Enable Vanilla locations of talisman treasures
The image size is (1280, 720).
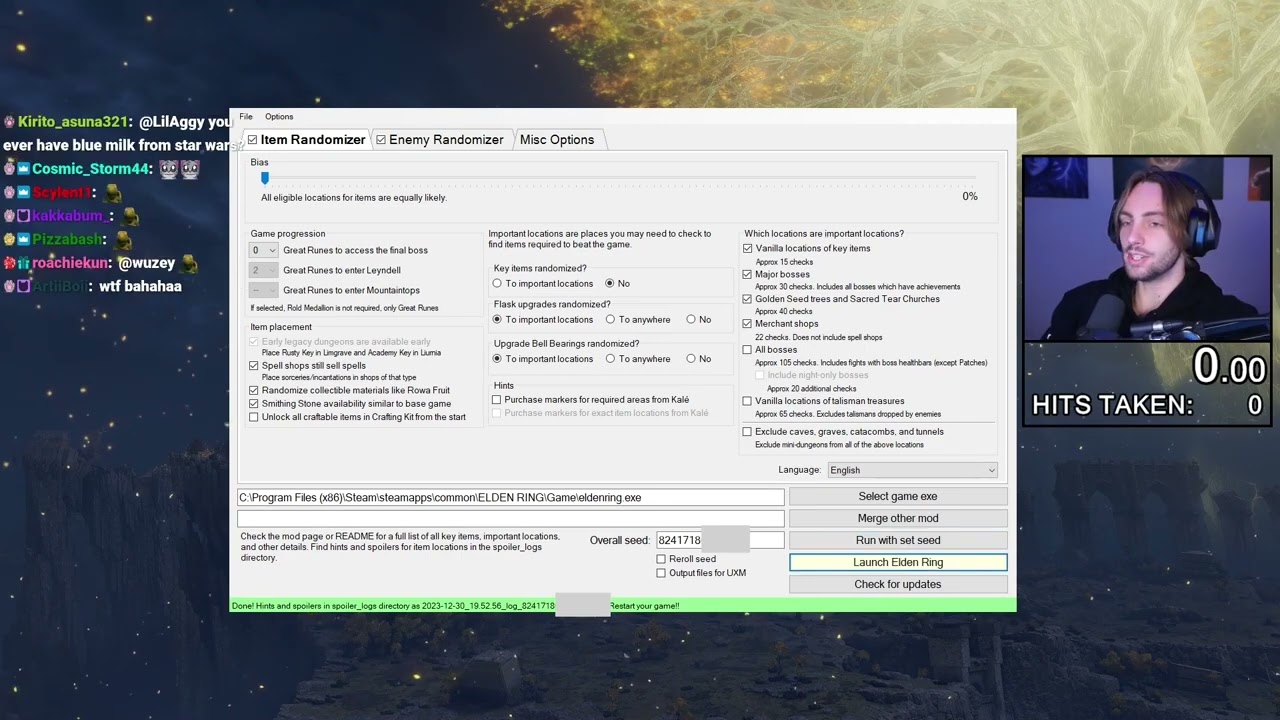point(747,401)
